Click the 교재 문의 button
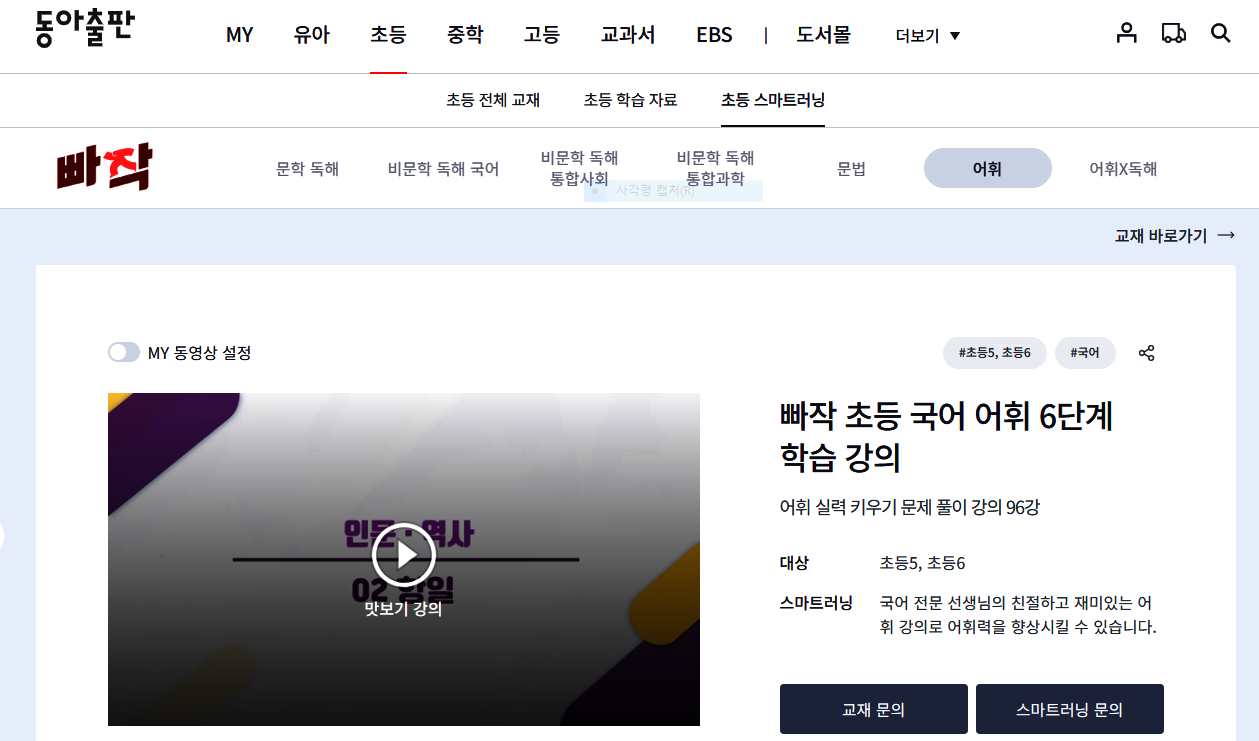 coord(873,708)
